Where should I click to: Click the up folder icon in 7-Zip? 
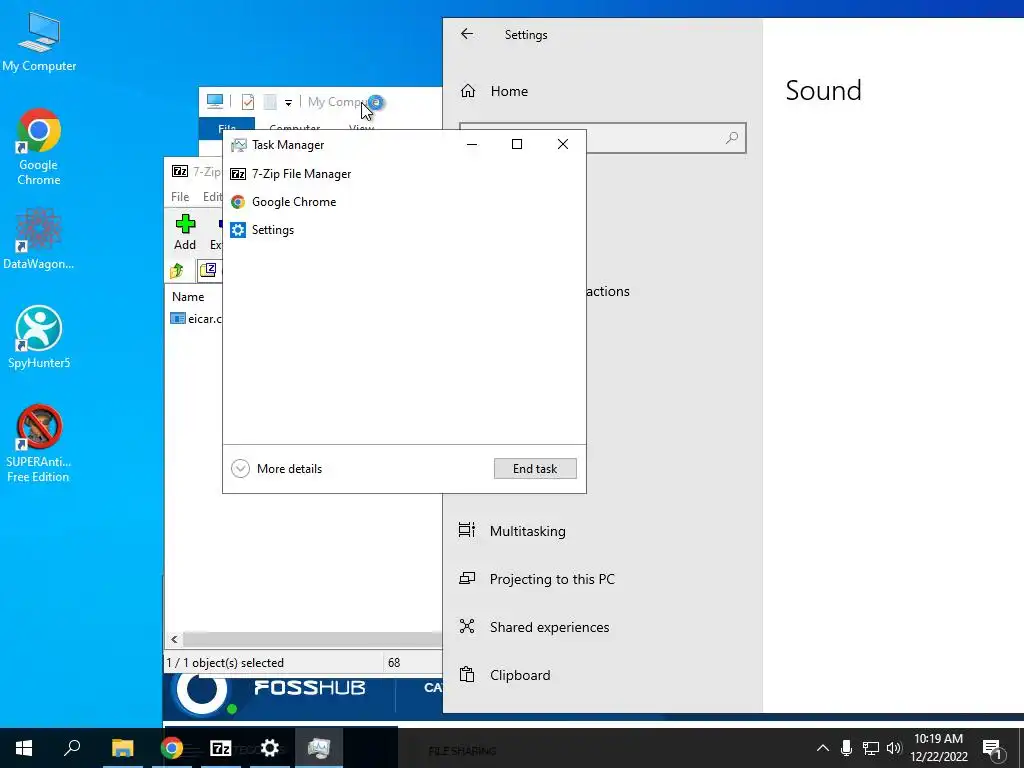click(176, 270)
